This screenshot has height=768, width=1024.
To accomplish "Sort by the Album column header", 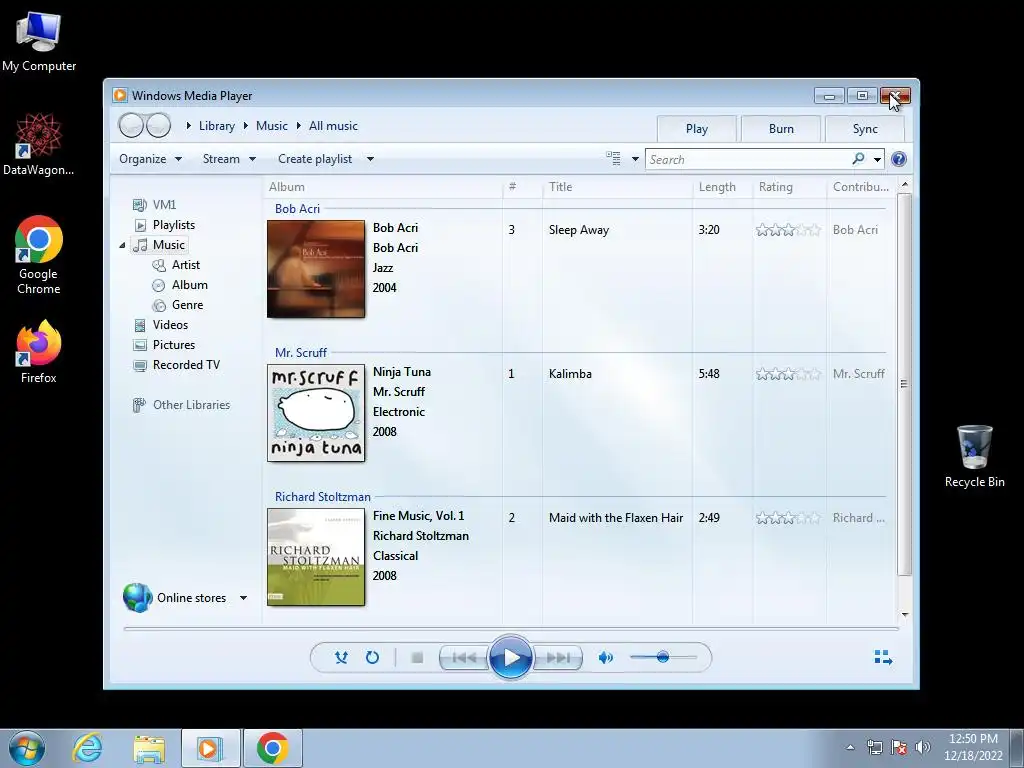I will 287,187.
